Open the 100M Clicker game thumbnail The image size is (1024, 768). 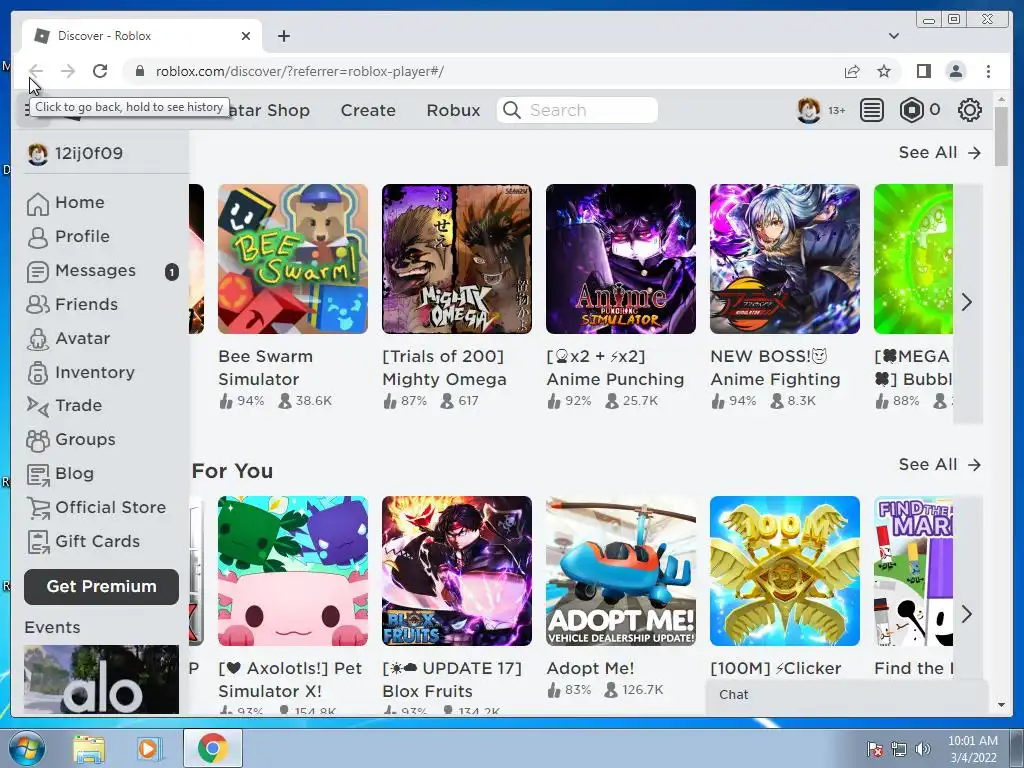click(785, 571)
